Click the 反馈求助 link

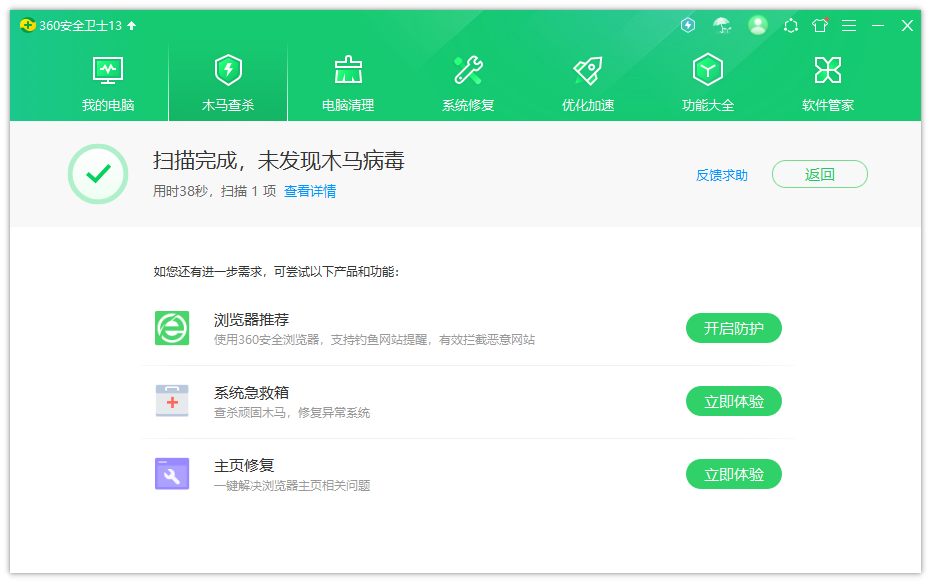click(x=722, y=175)
